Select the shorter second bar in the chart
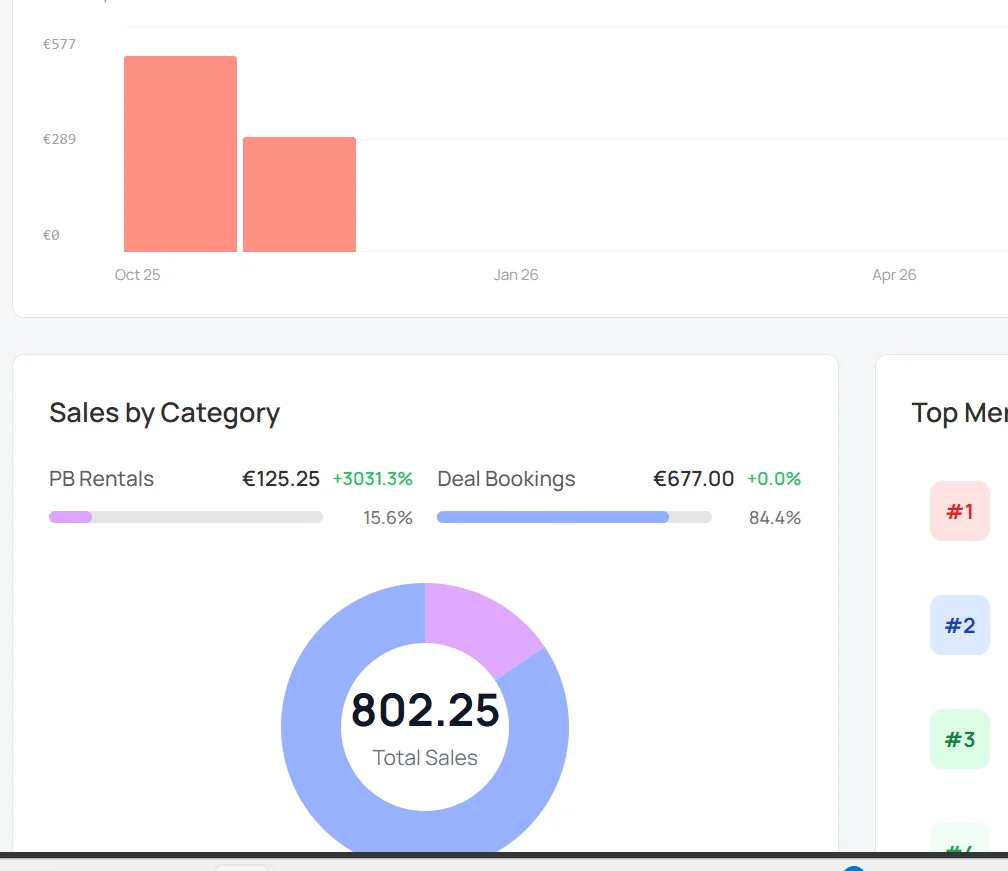Image resolution: width=1008 pixels, height=871 pixels. tap(300, 194)
